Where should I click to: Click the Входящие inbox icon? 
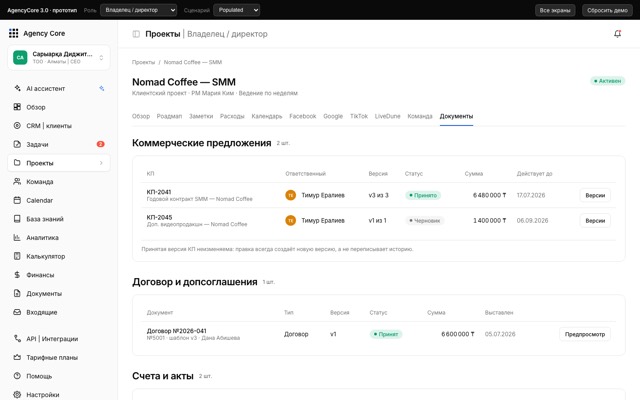[x=17, y=312]
